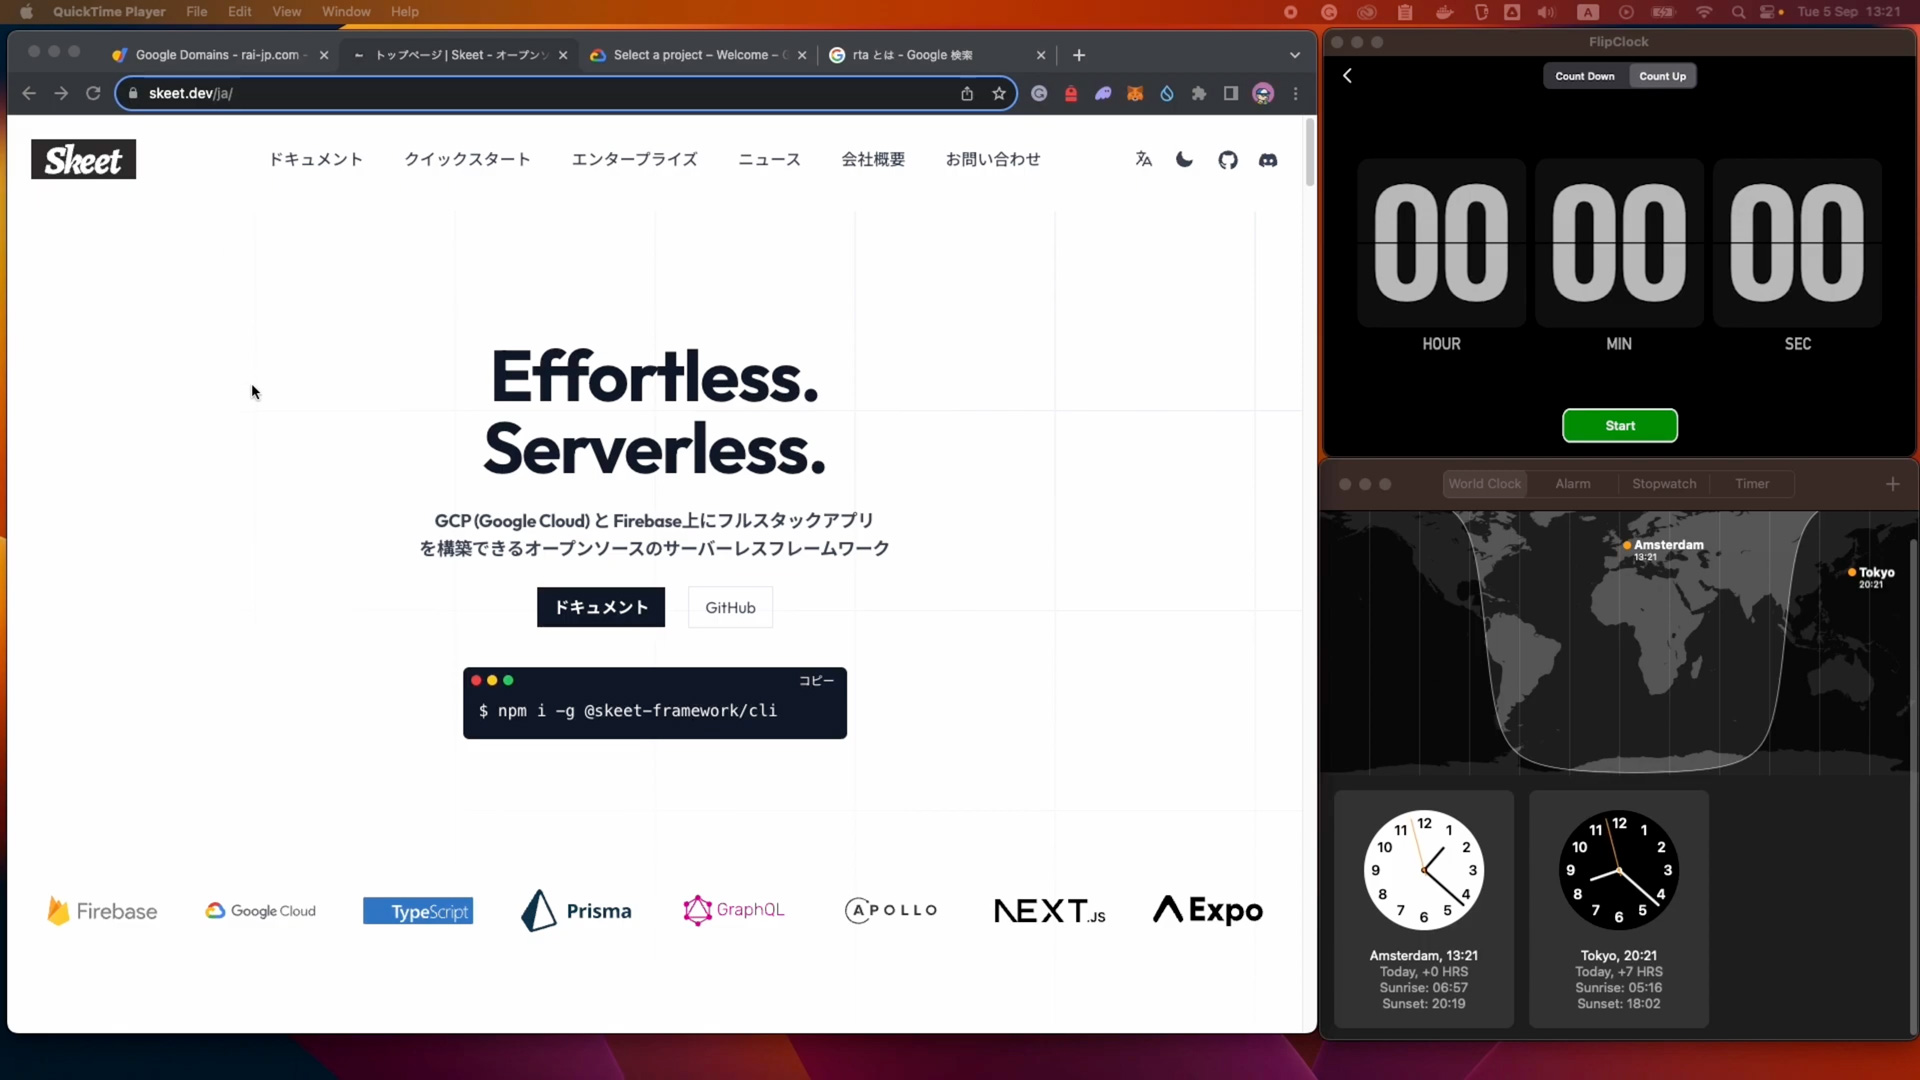Open Chrome's three-dot menu

1296,93
